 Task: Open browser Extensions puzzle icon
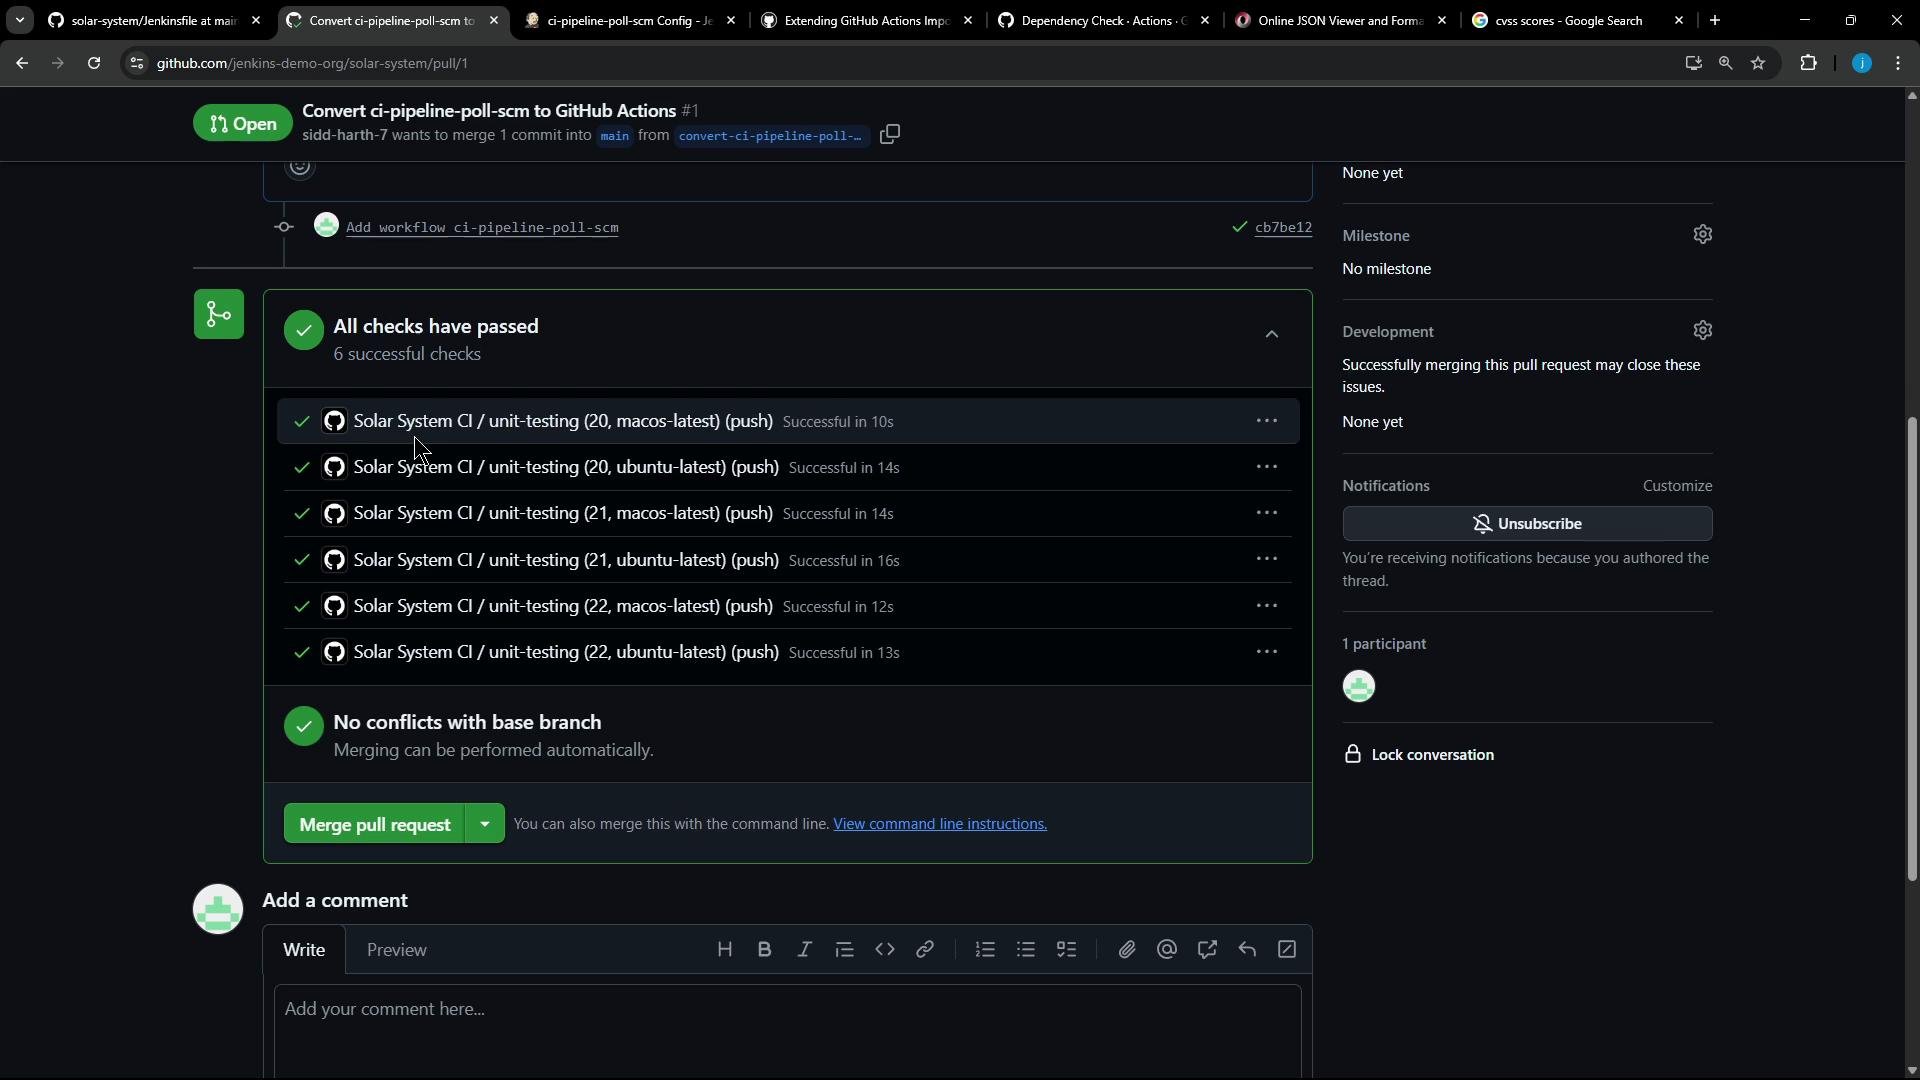pos(1809,63)
